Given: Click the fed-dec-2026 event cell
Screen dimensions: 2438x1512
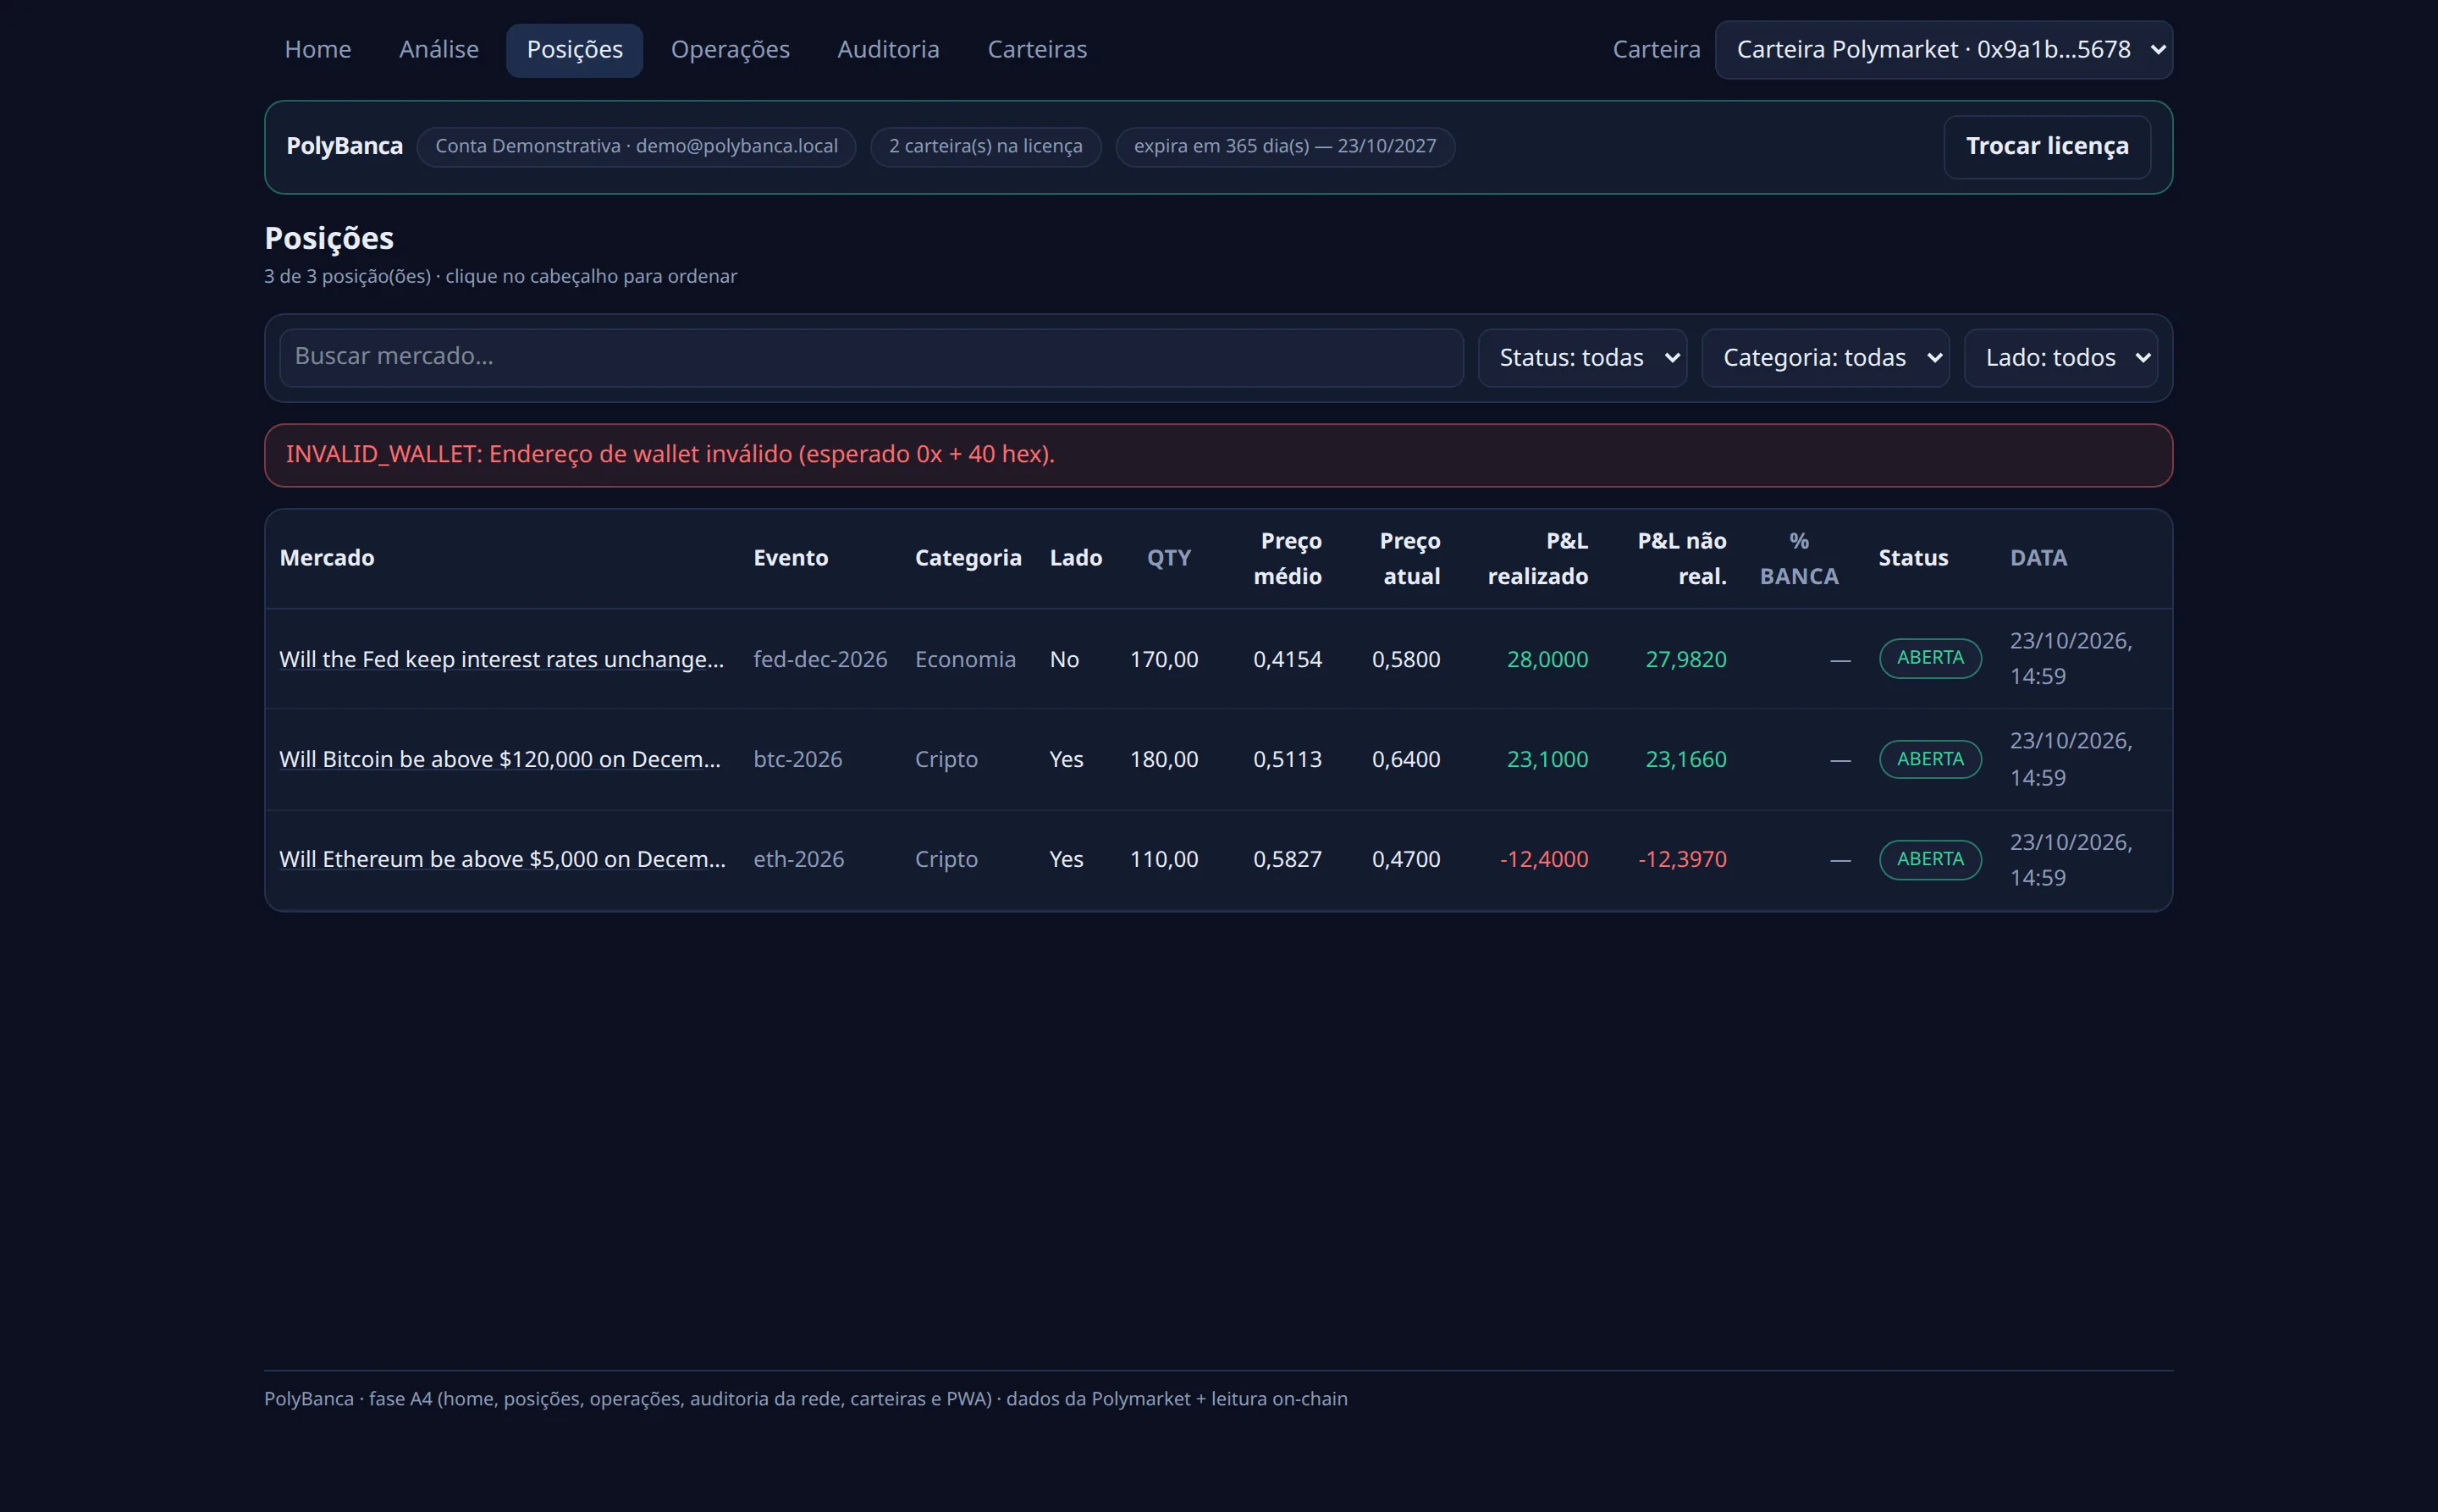Looking at the screenshot, I should (x=820, y=659).
